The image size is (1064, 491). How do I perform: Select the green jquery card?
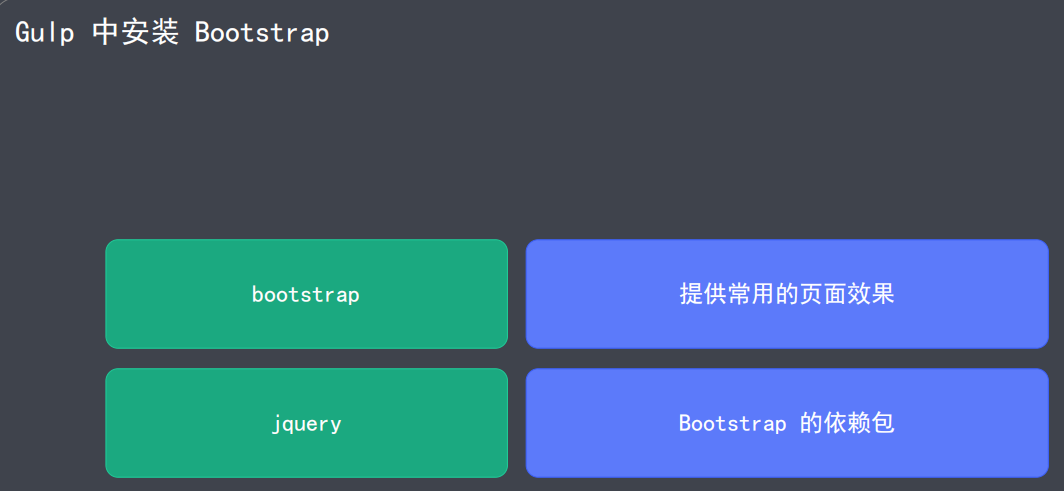pos(306,423)
